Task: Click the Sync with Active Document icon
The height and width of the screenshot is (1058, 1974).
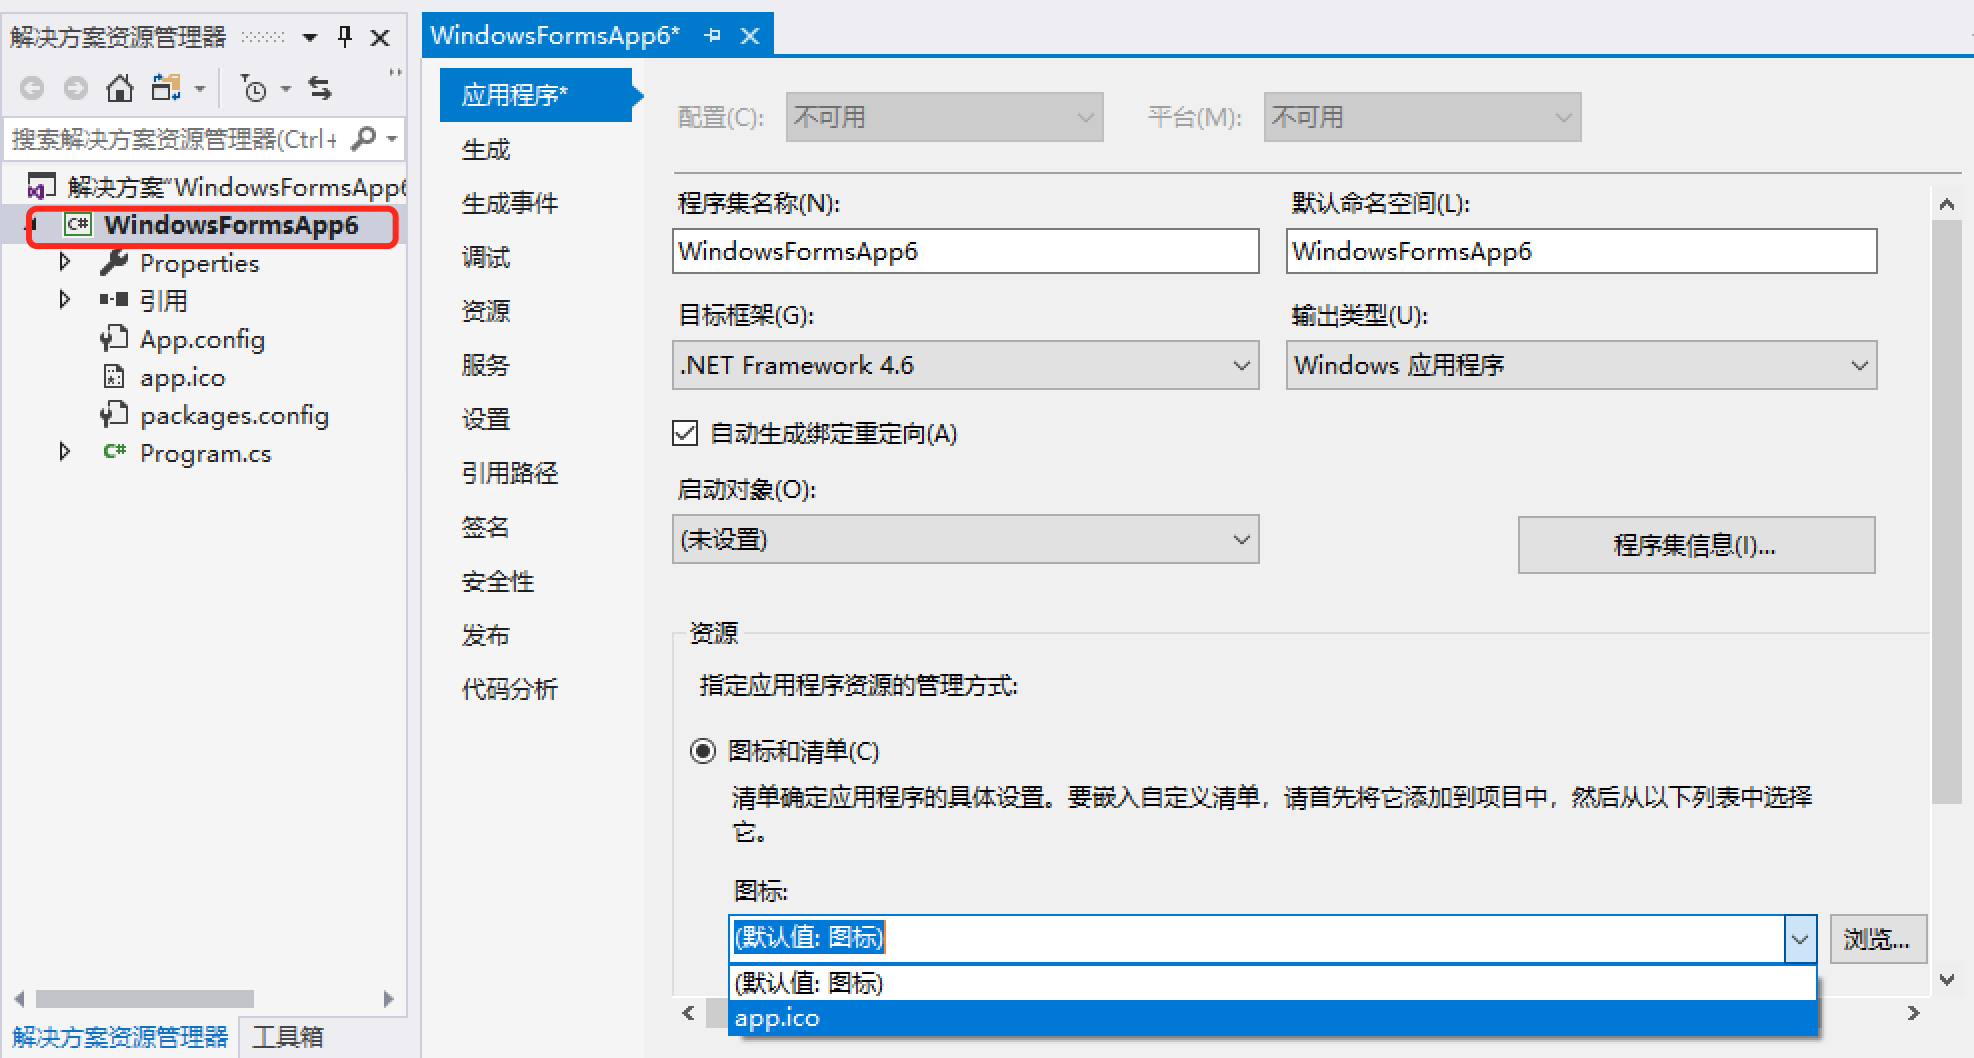Action: coord(320,88)
